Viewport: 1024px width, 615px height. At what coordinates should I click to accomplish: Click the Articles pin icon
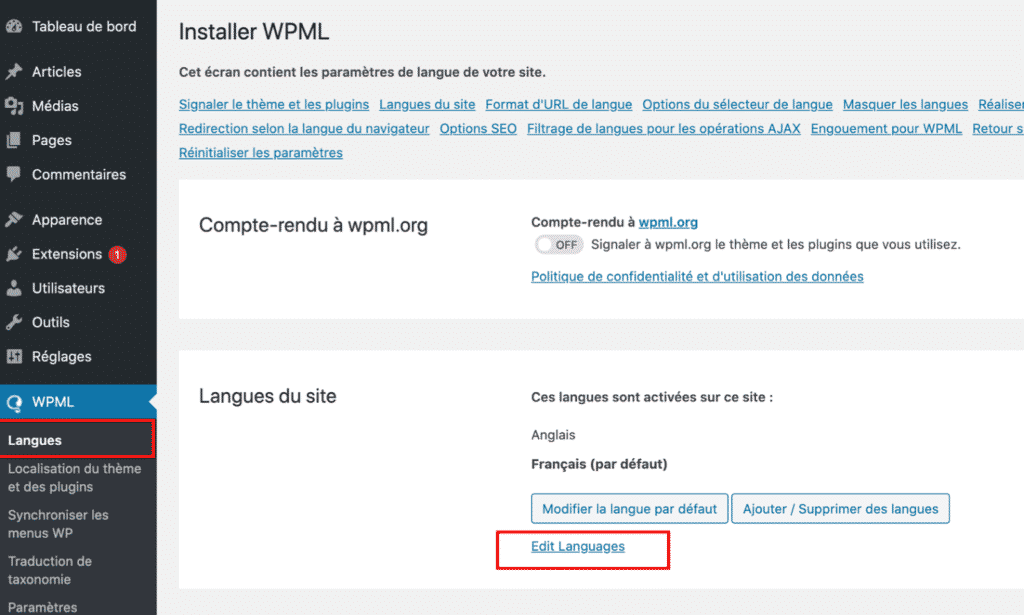[14, 72]
